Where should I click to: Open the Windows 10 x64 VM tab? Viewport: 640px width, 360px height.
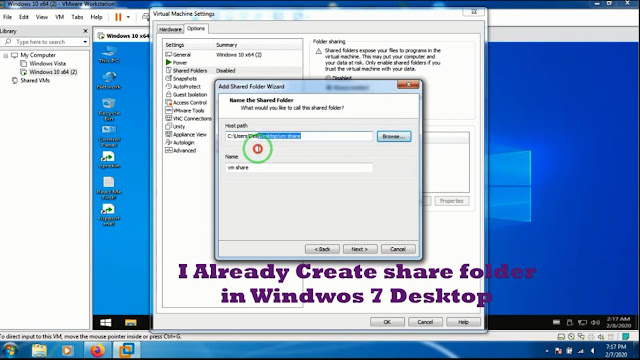(124, 36)
